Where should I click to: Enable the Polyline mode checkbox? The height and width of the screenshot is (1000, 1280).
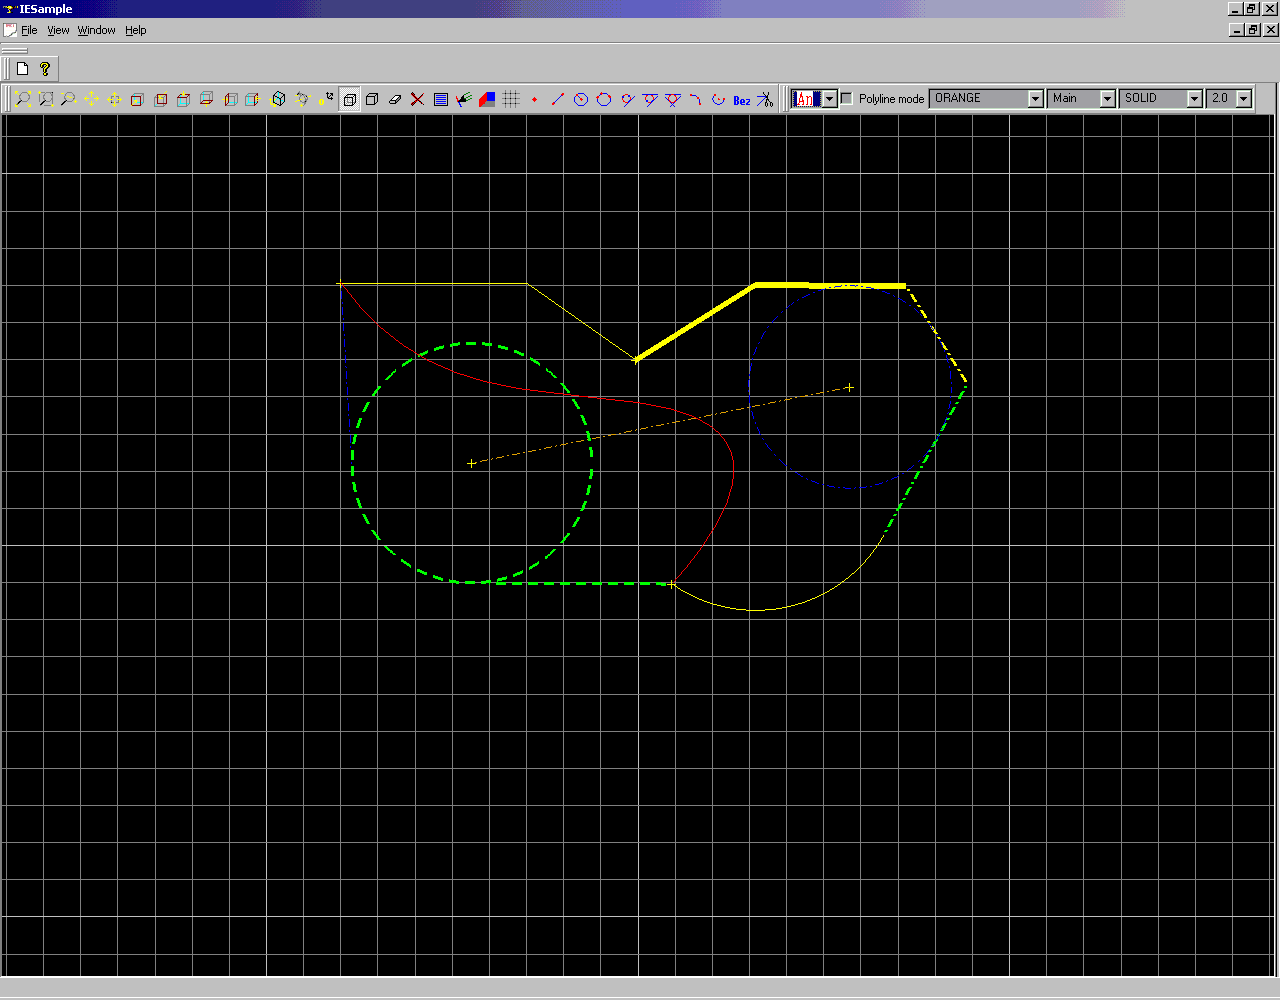tap(847, 99)
